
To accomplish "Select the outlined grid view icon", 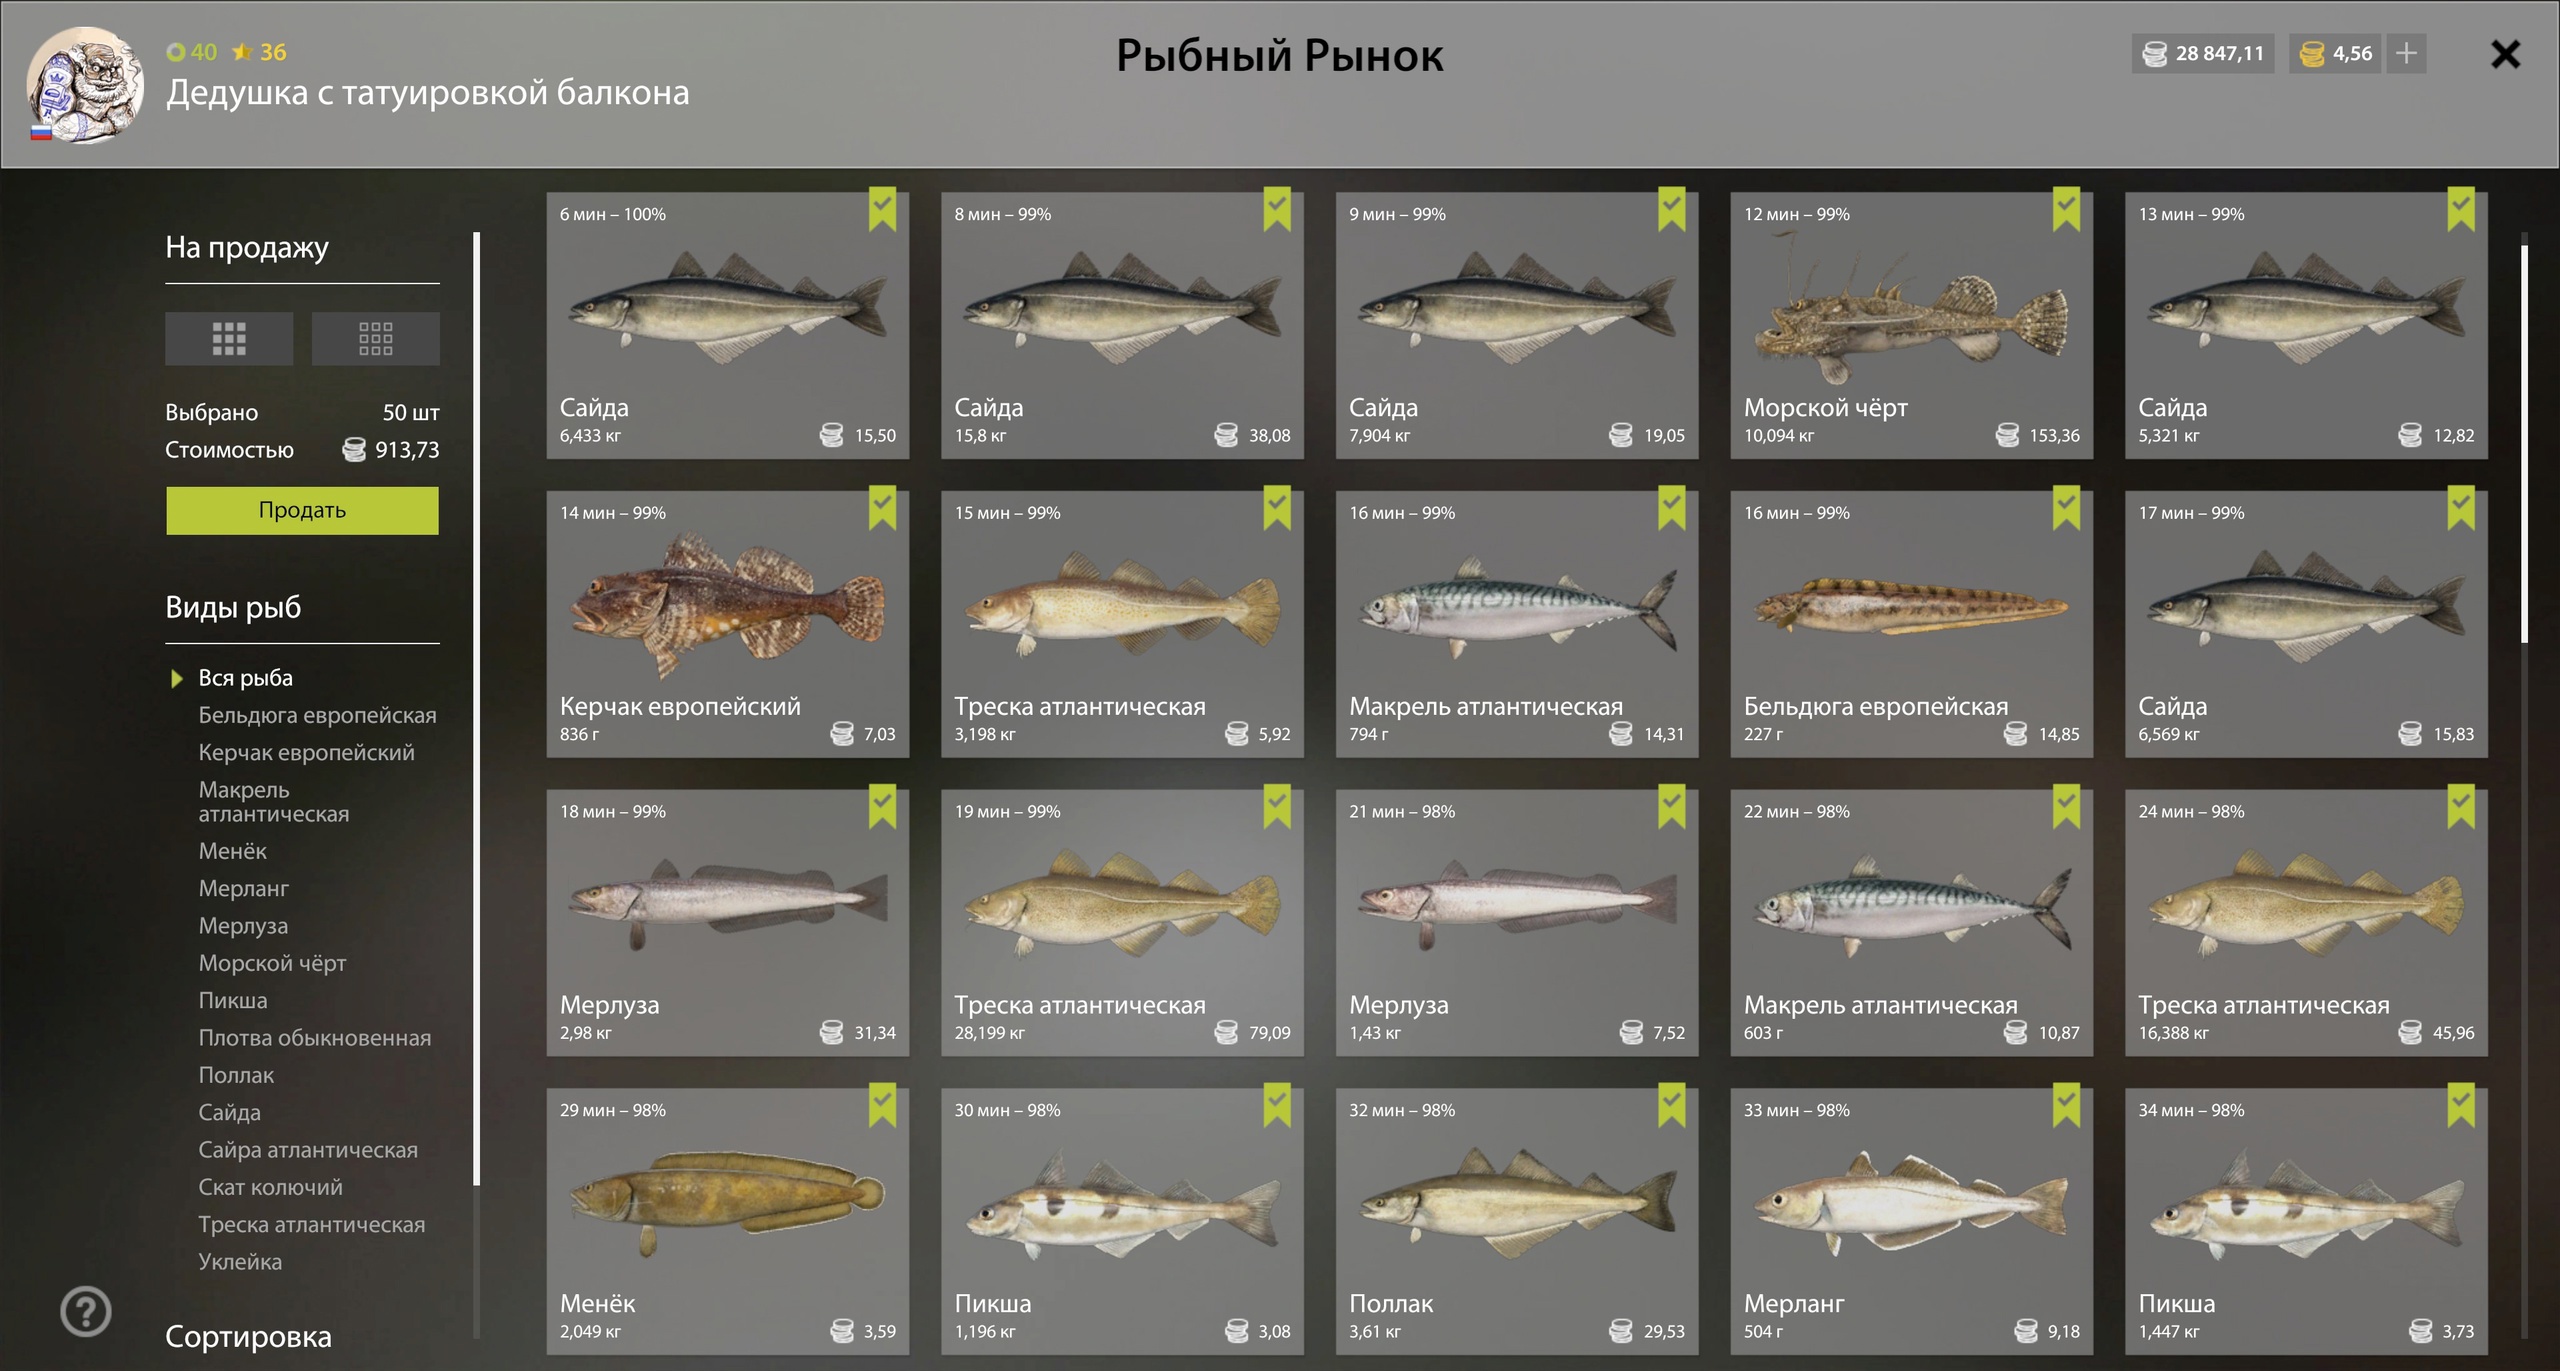I will click(375, 339).
